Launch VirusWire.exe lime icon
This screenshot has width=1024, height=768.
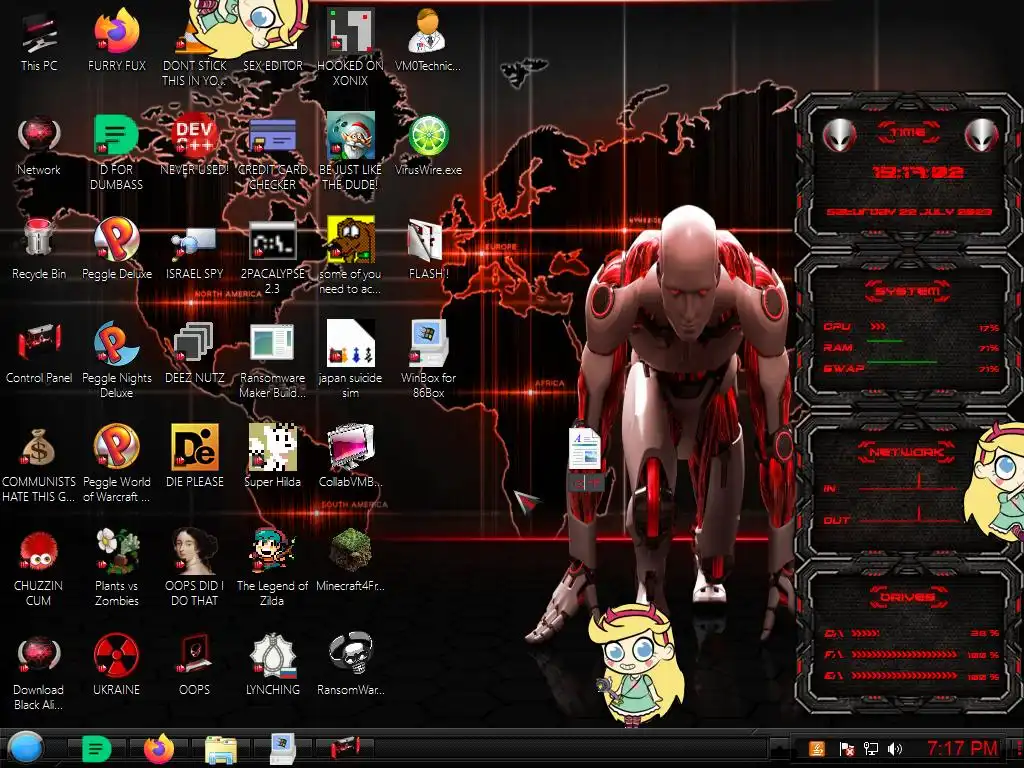point(428,145)
